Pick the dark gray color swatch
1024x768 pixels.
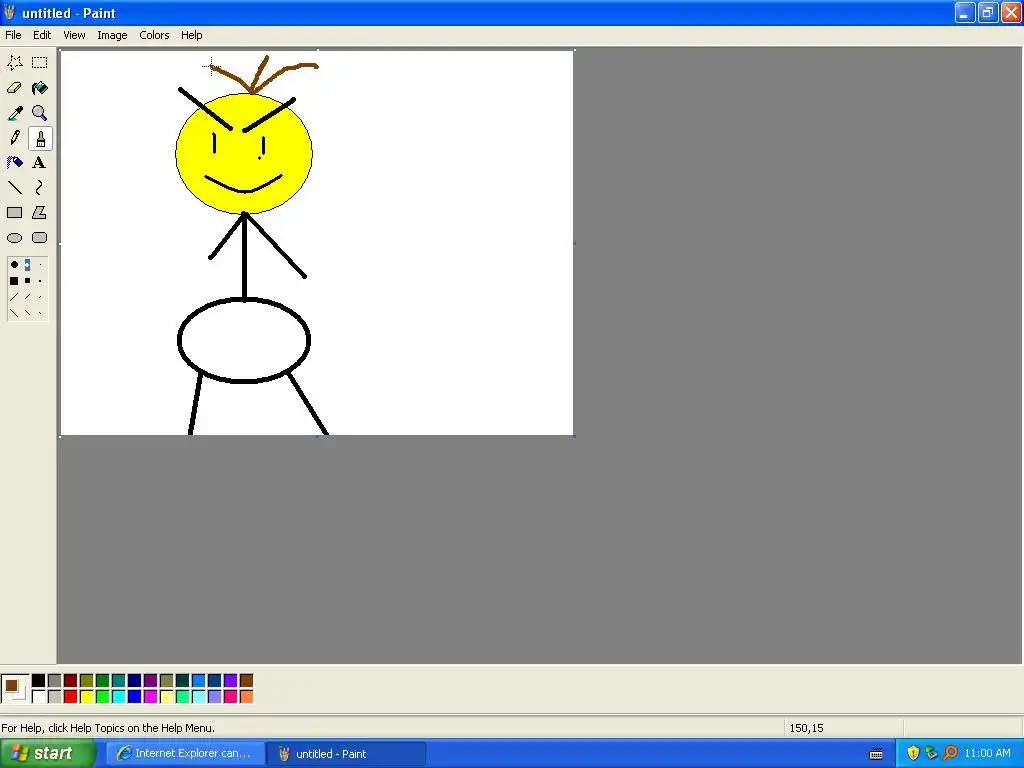[54, 681]
